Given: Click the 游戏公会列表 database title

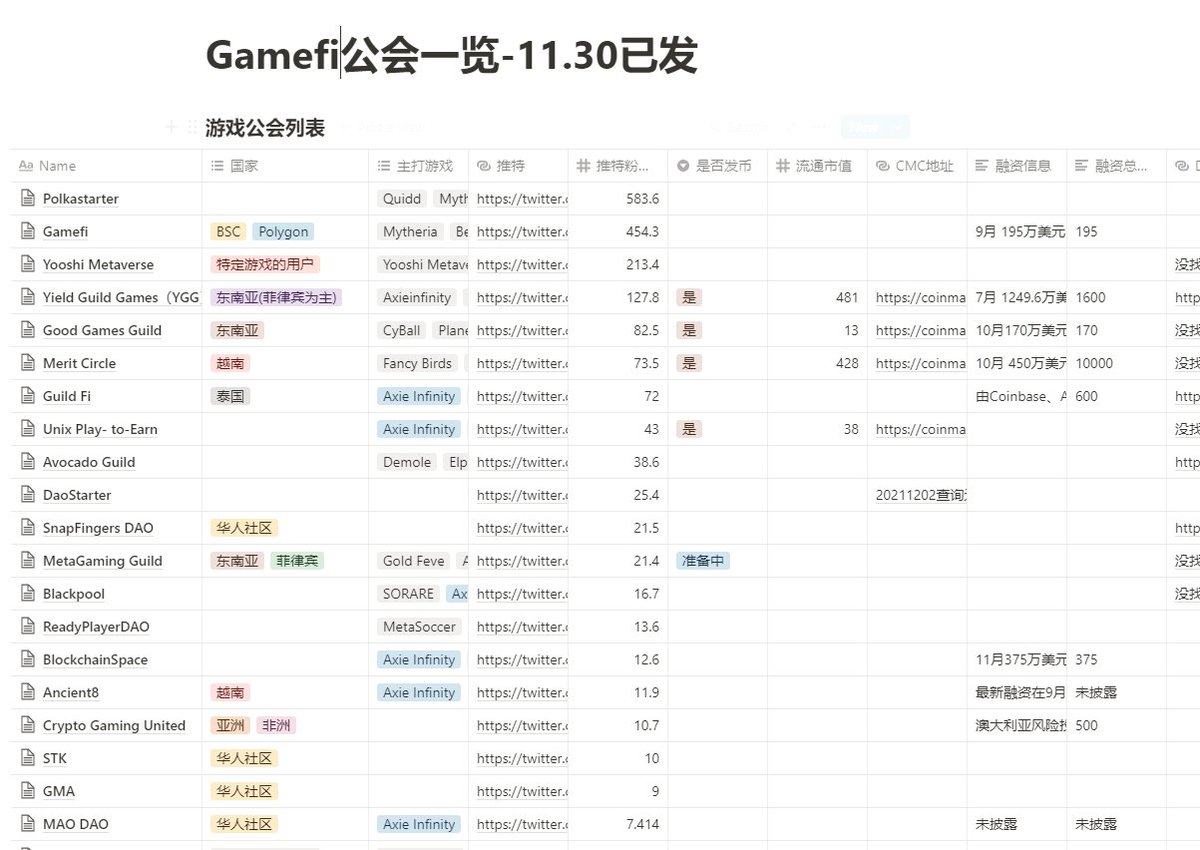Looking at the screenshot, I should pyautogui.click(x=265, y=128).
